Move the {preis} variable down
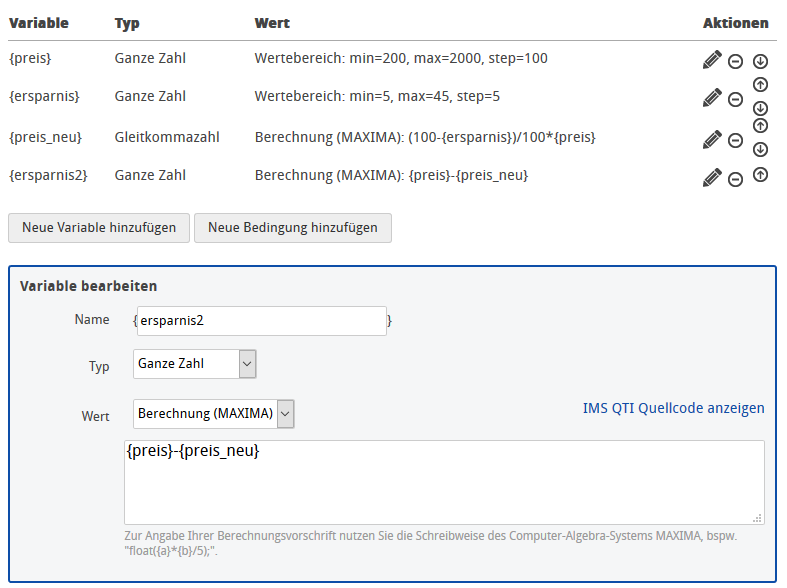This screenshot has width=787, height=588. pos(759,60)
